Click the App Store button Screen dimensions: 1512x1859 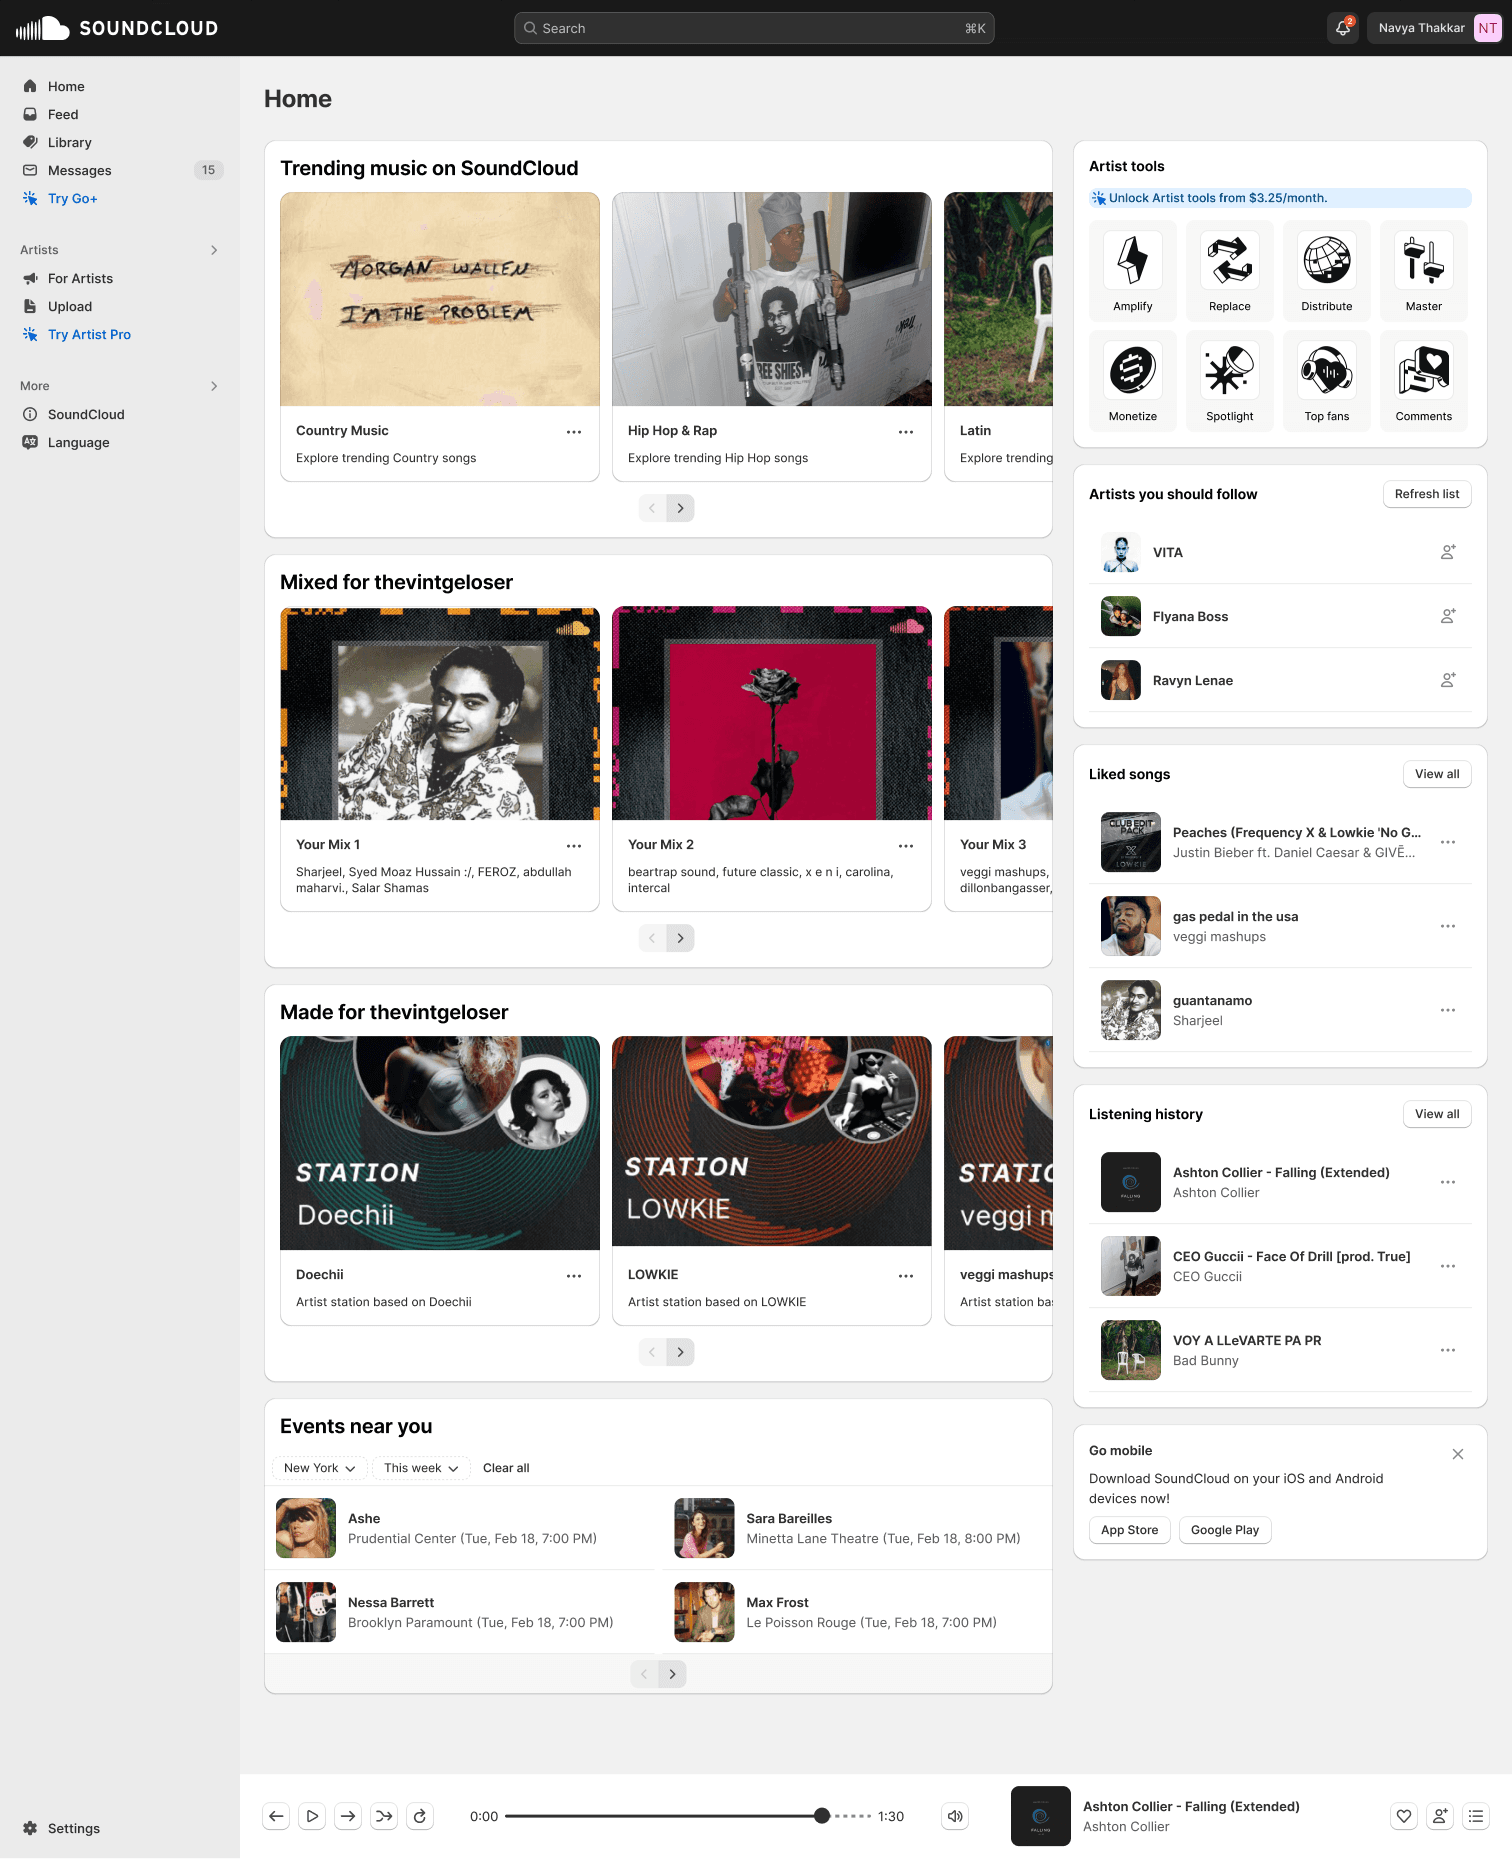pos(1129,1530)
